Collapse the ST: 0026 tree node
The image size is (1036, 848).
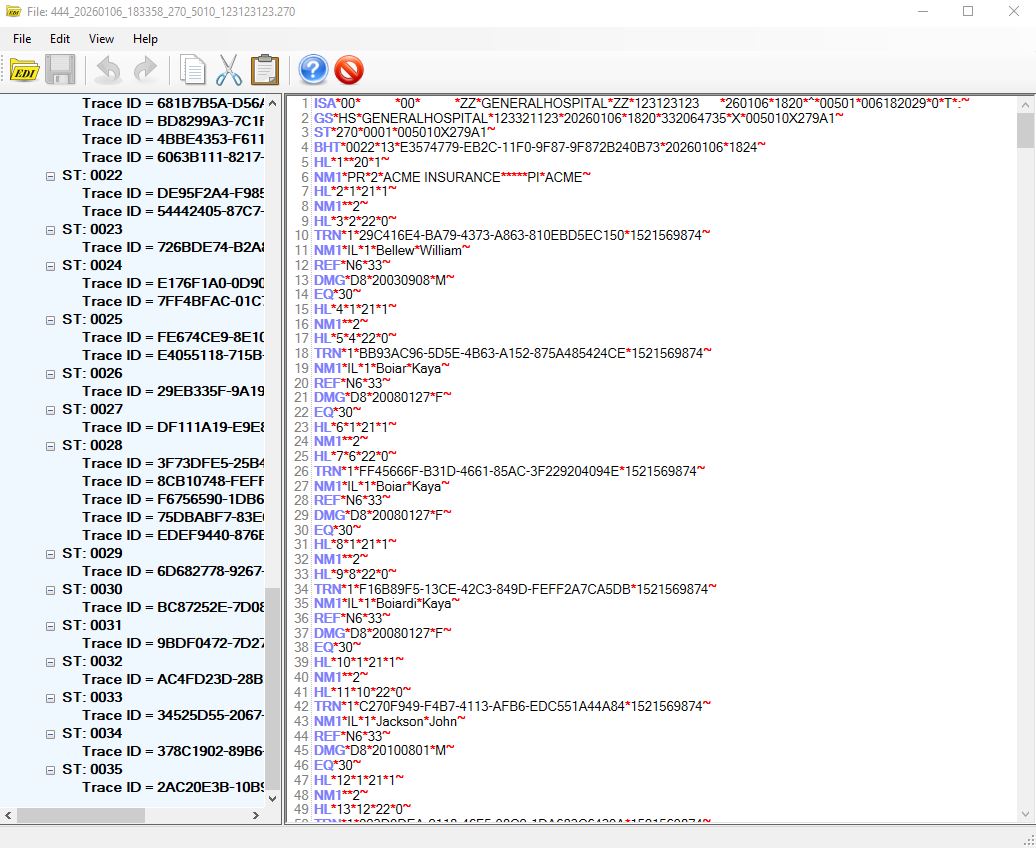[x=50, y=374]
